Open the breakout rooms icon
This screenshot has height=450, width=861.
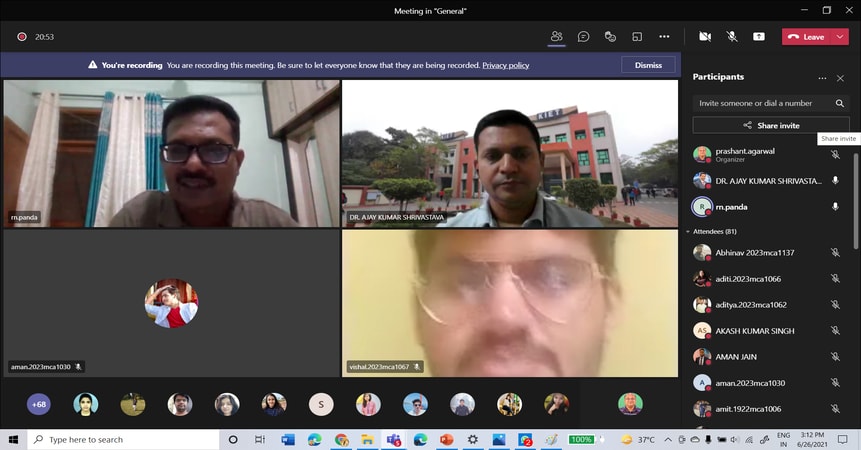point(637,37)
